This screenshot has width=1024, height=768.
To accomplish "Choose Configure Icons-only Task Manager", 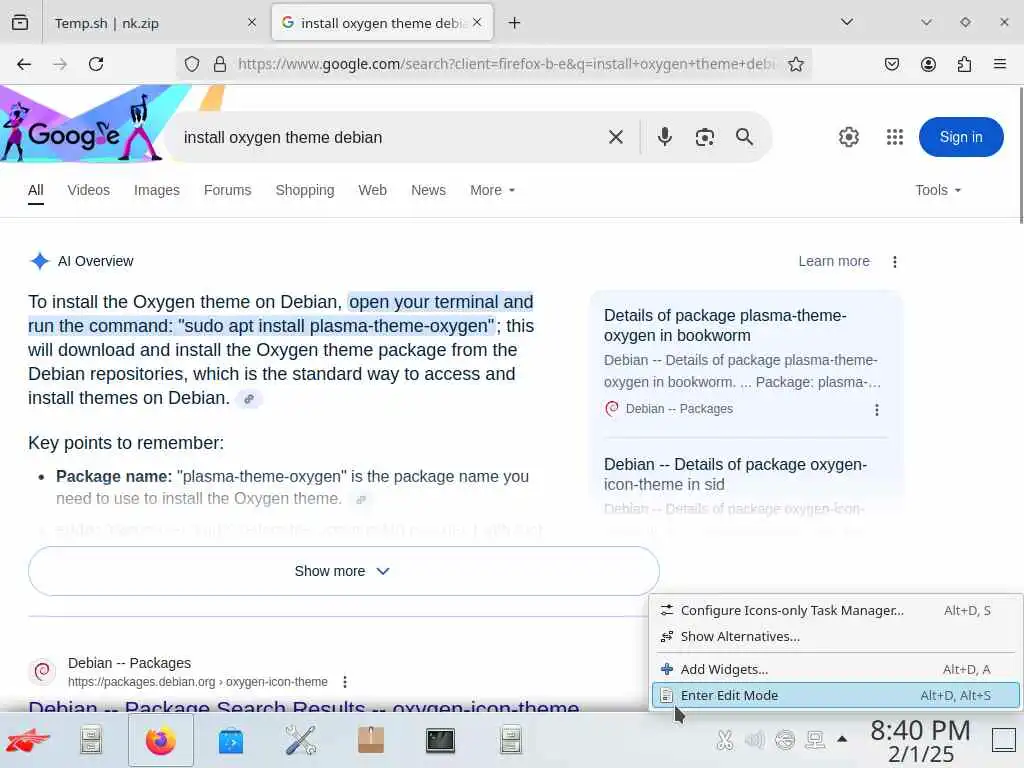I will 836,611.
